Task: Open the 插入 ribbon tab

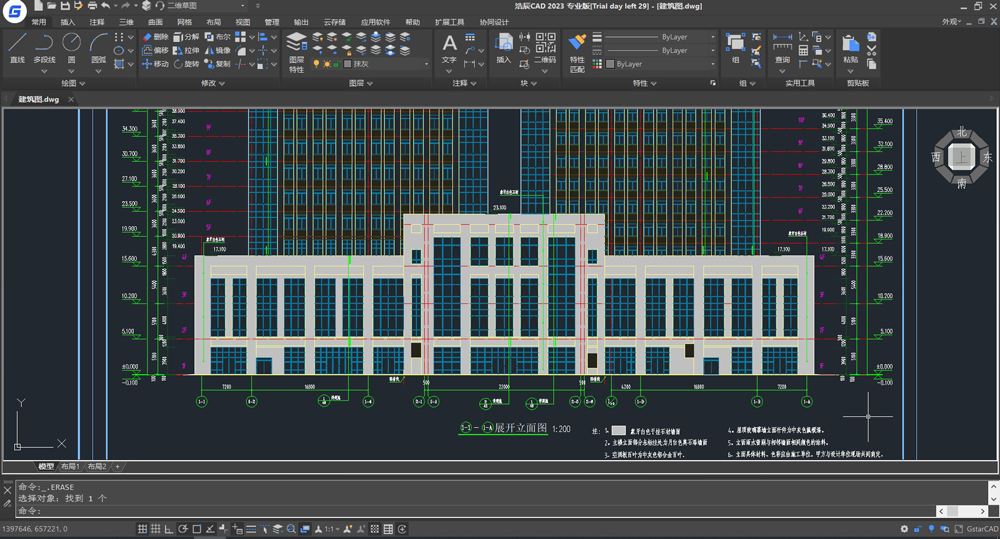Action: [67, 21]
